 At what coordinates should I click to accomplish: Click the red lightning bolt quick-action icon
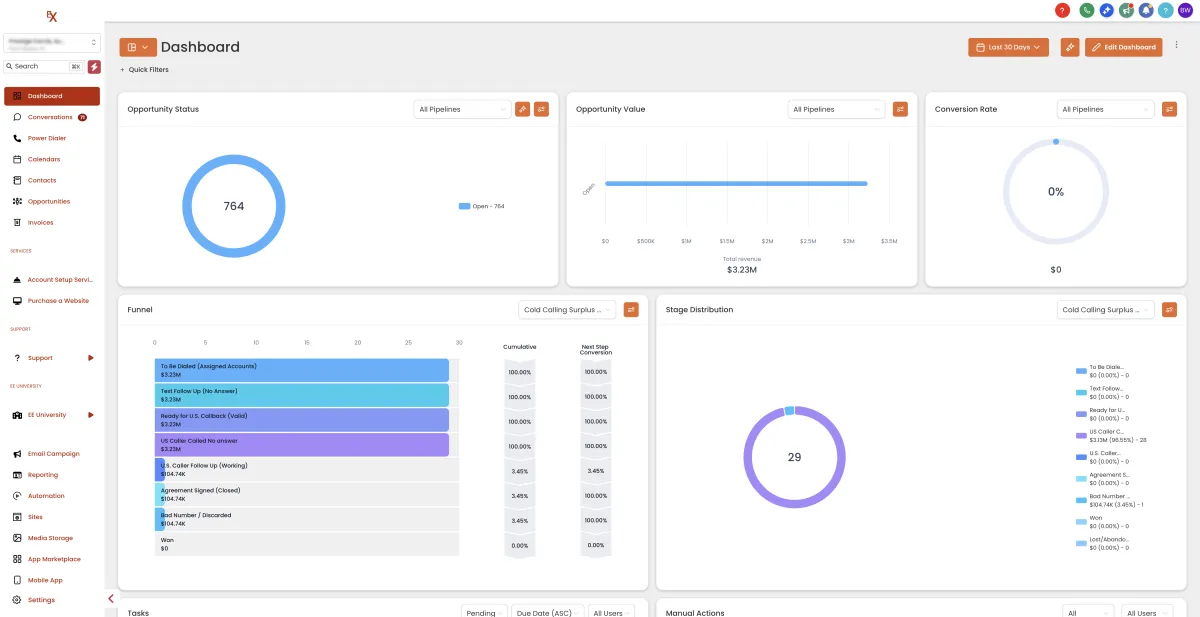click(94, 66)
